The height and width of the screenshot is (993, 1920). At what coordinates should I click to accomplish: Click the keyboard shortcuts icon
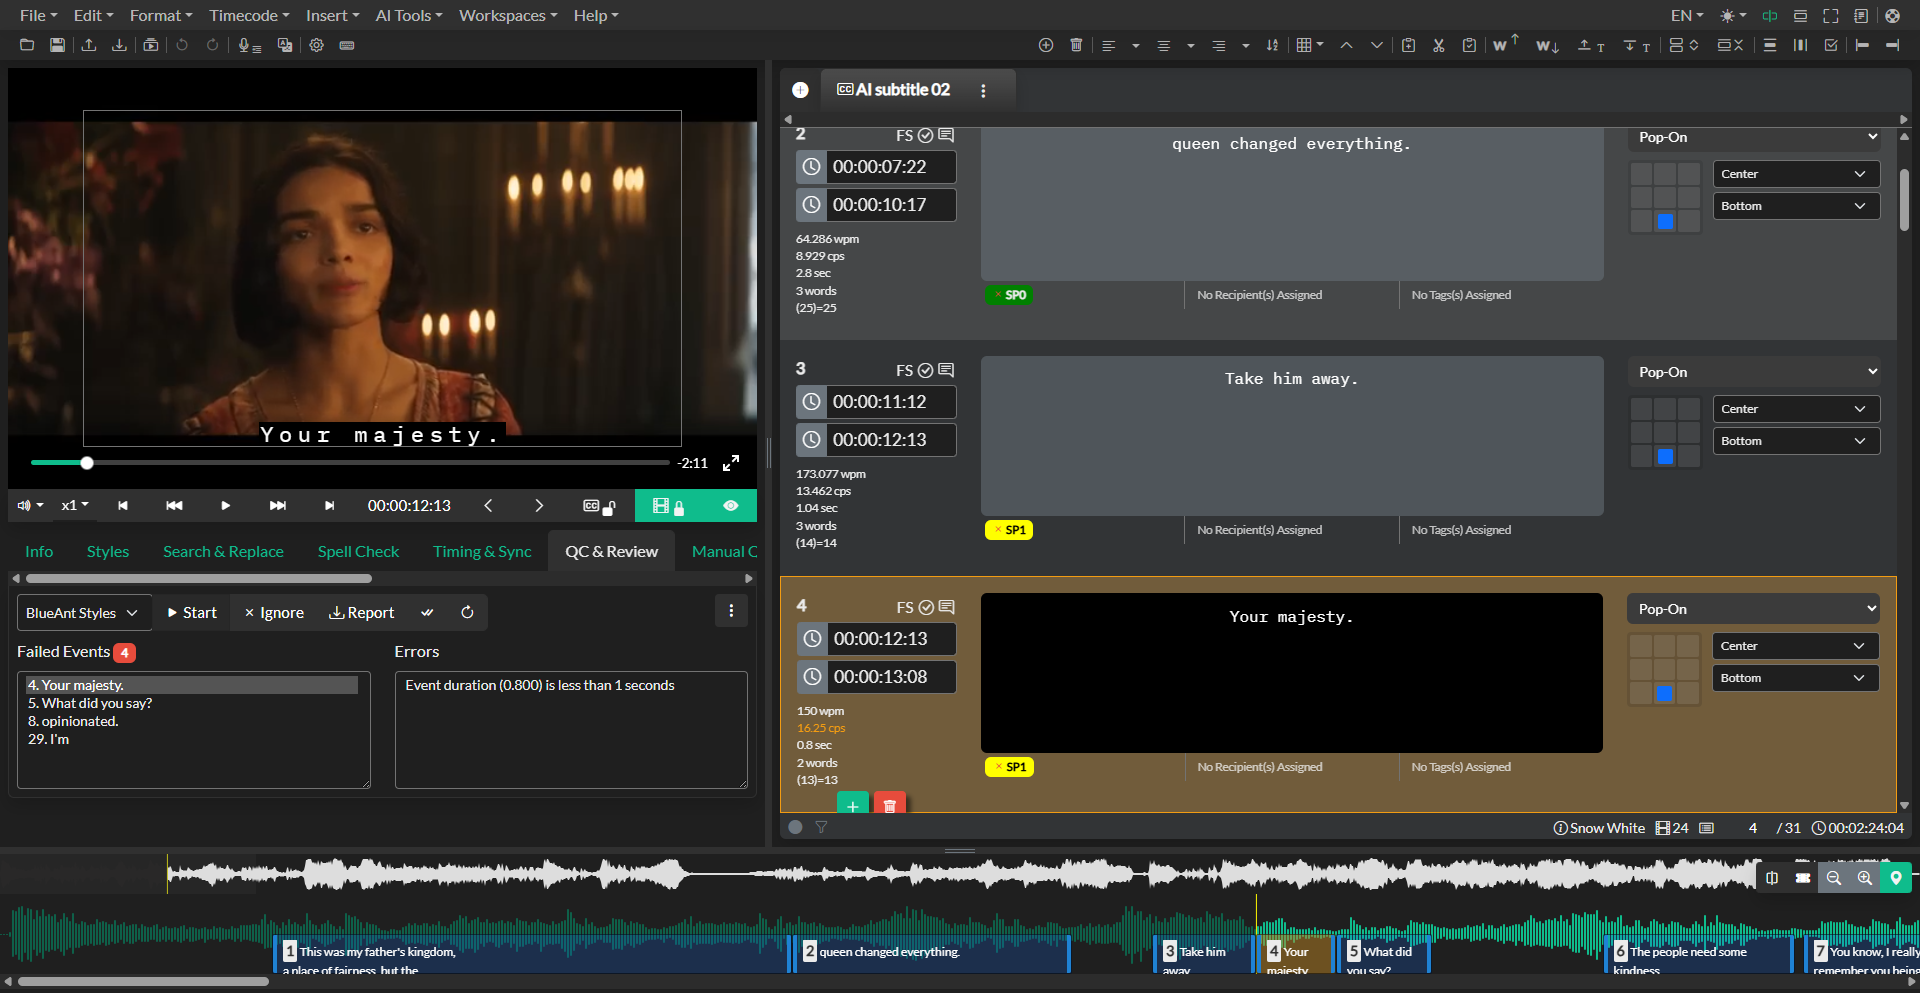347,45
